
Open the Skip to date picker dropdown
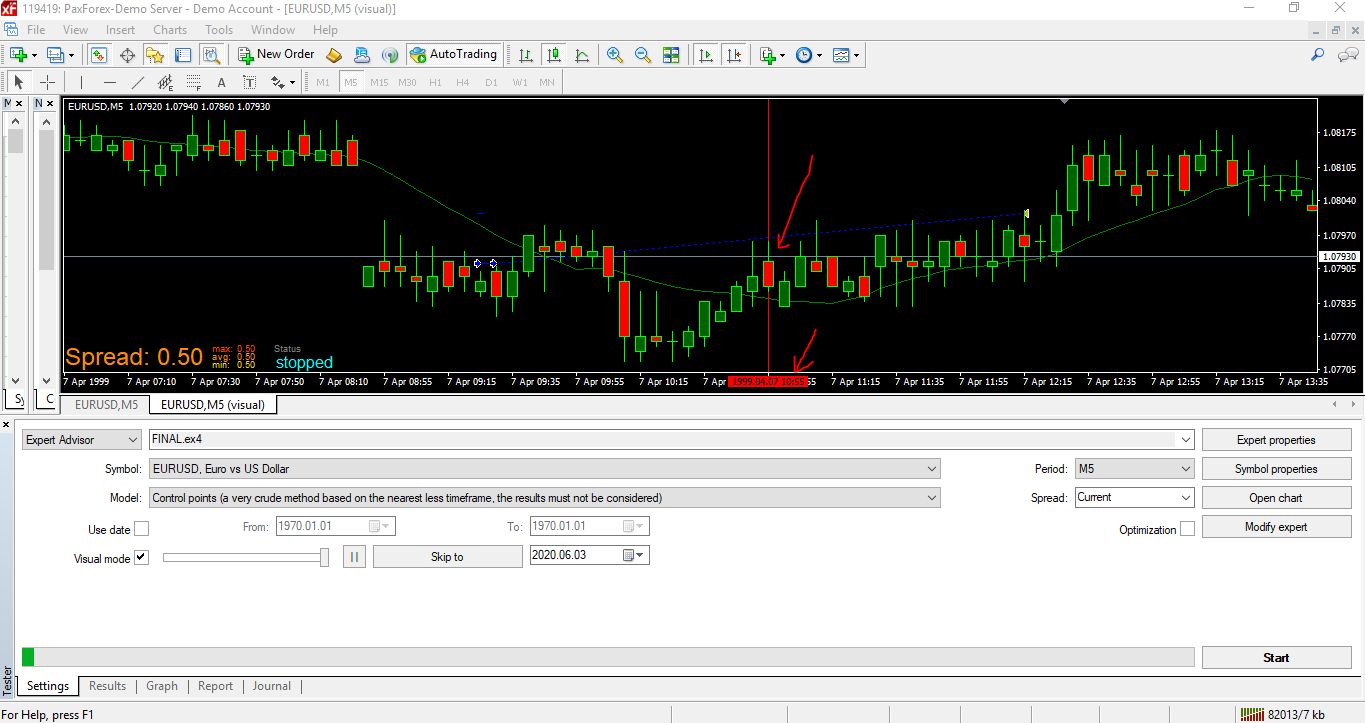point(635,556)
